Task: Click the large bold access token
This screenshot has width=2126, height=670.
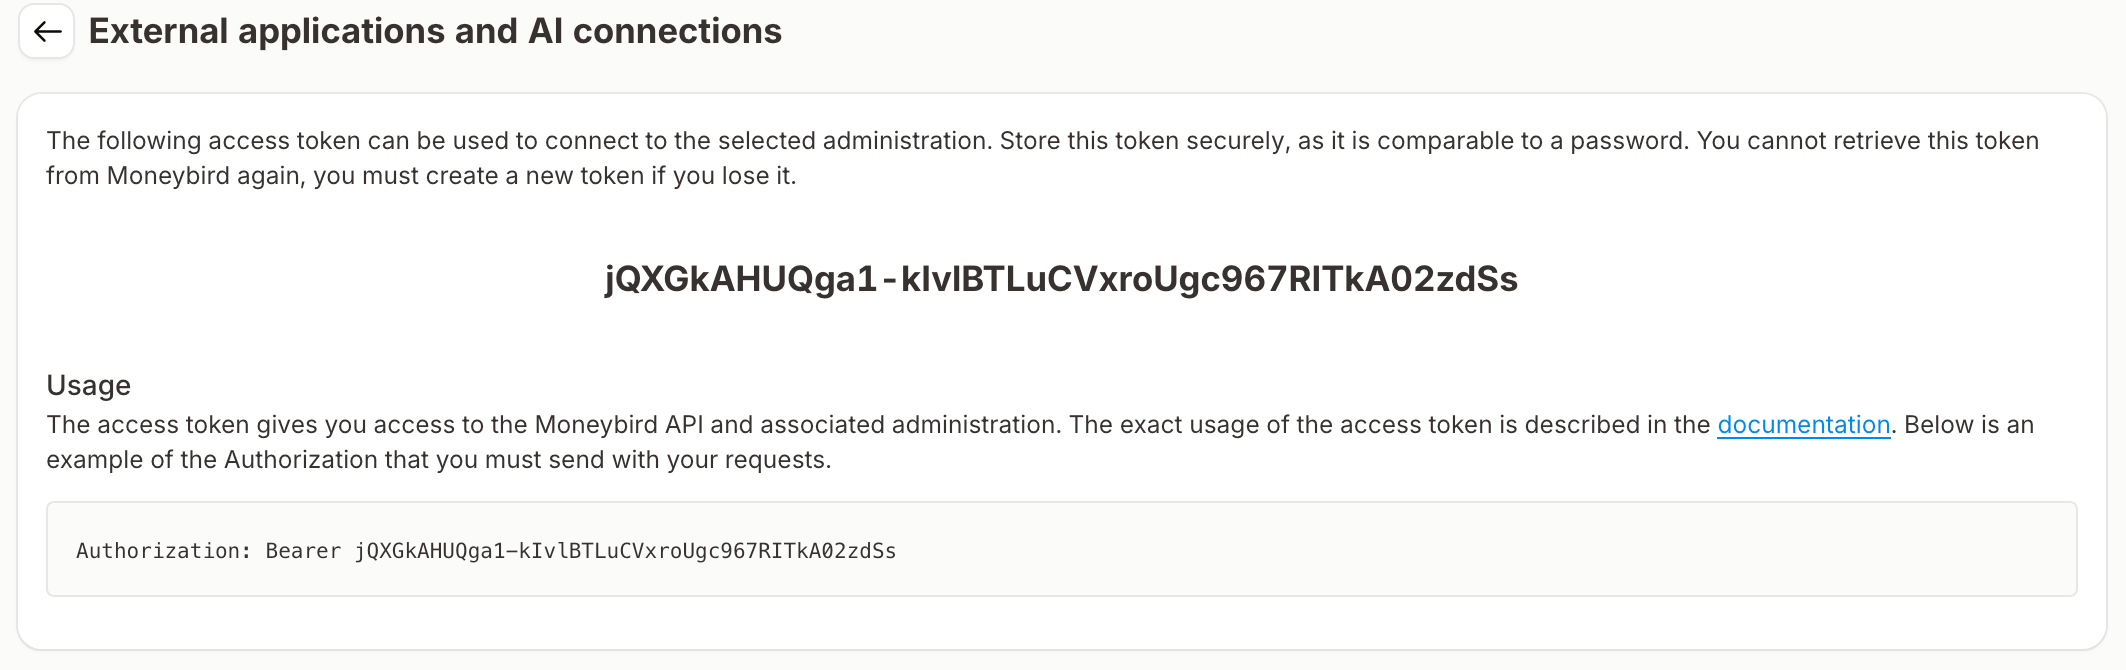Action: [1061, 279]
